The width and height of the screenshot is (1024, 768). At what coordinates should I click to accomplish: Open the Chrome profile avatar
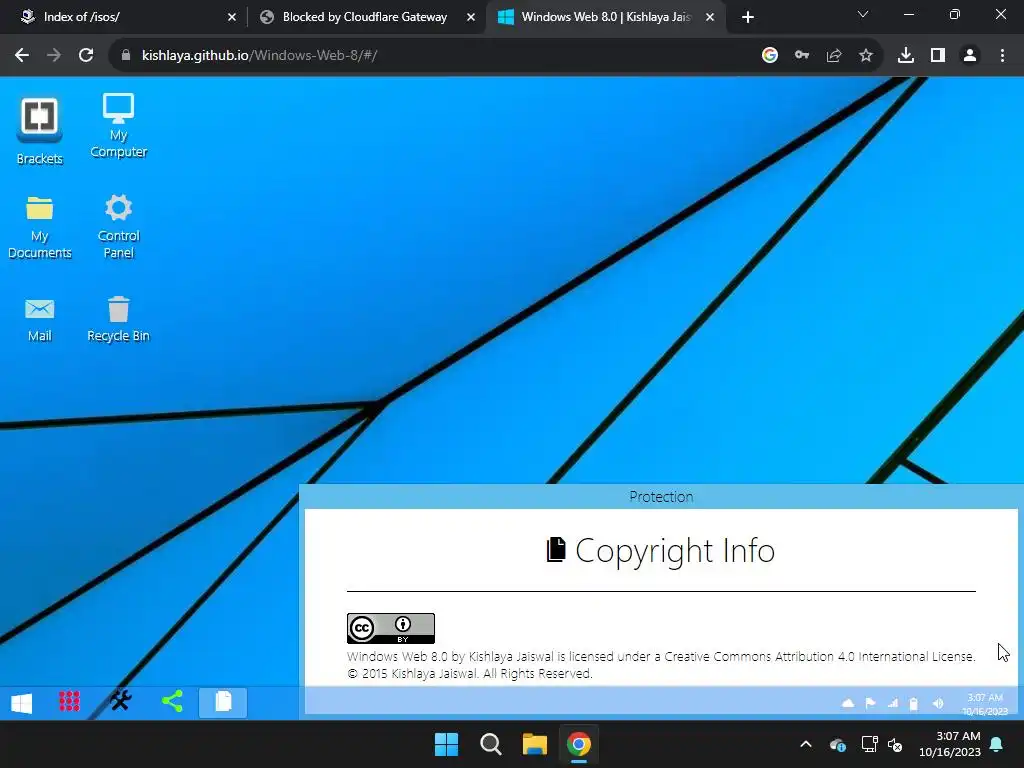[970, 56]
